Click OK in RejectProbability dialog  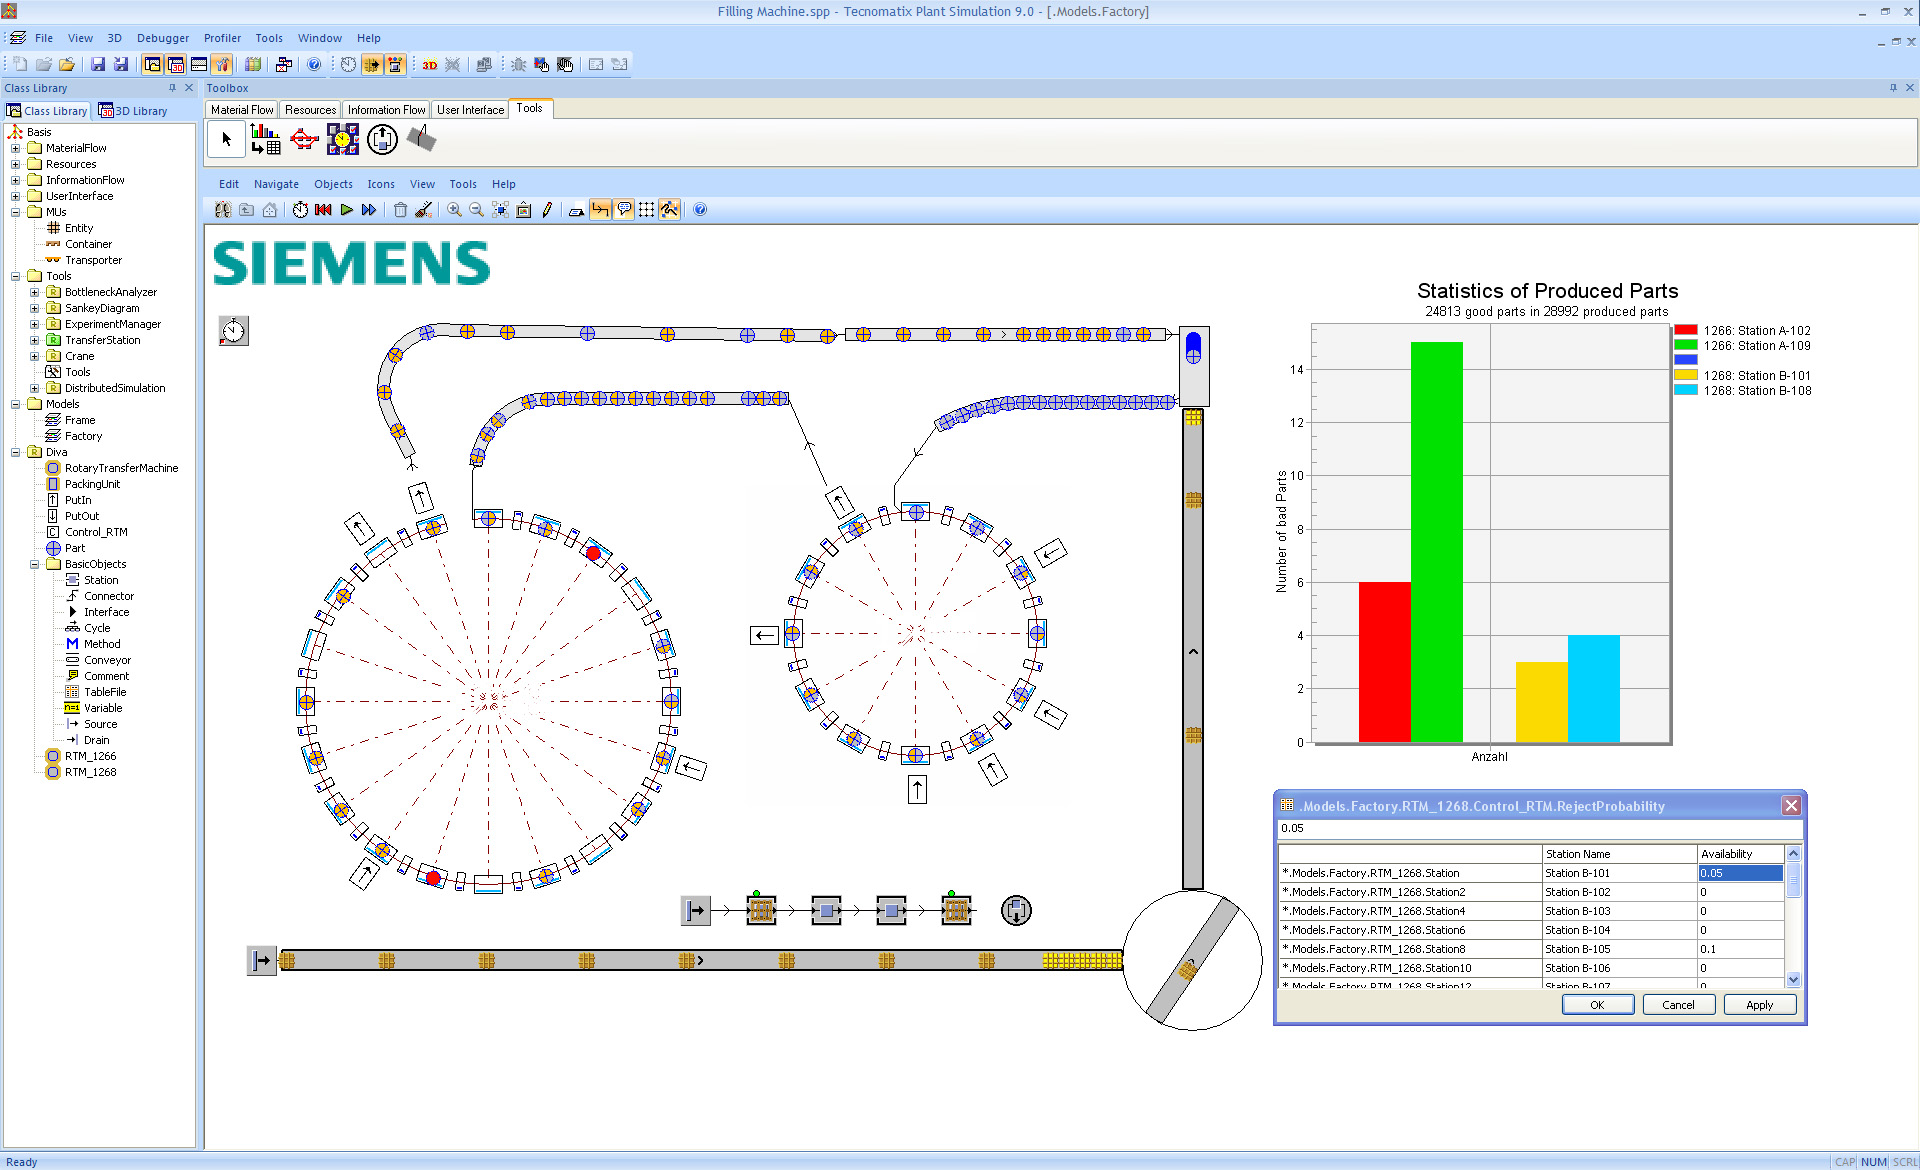point(1597,1005)
